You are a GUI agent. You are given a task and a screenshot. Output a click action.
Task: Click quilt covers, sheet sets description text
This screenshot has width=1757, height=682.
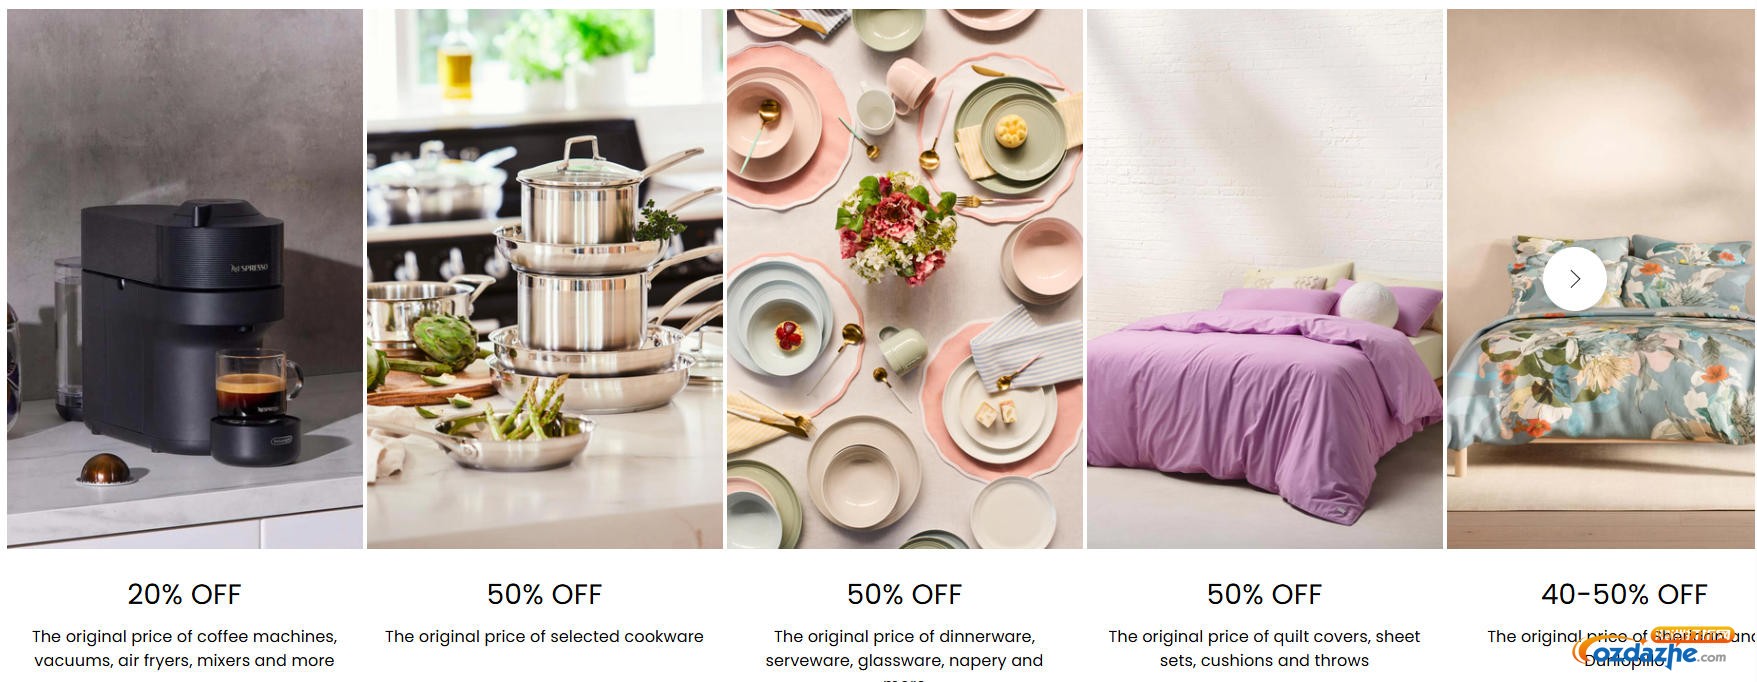pyautogui.click(x=1265, y=648)
